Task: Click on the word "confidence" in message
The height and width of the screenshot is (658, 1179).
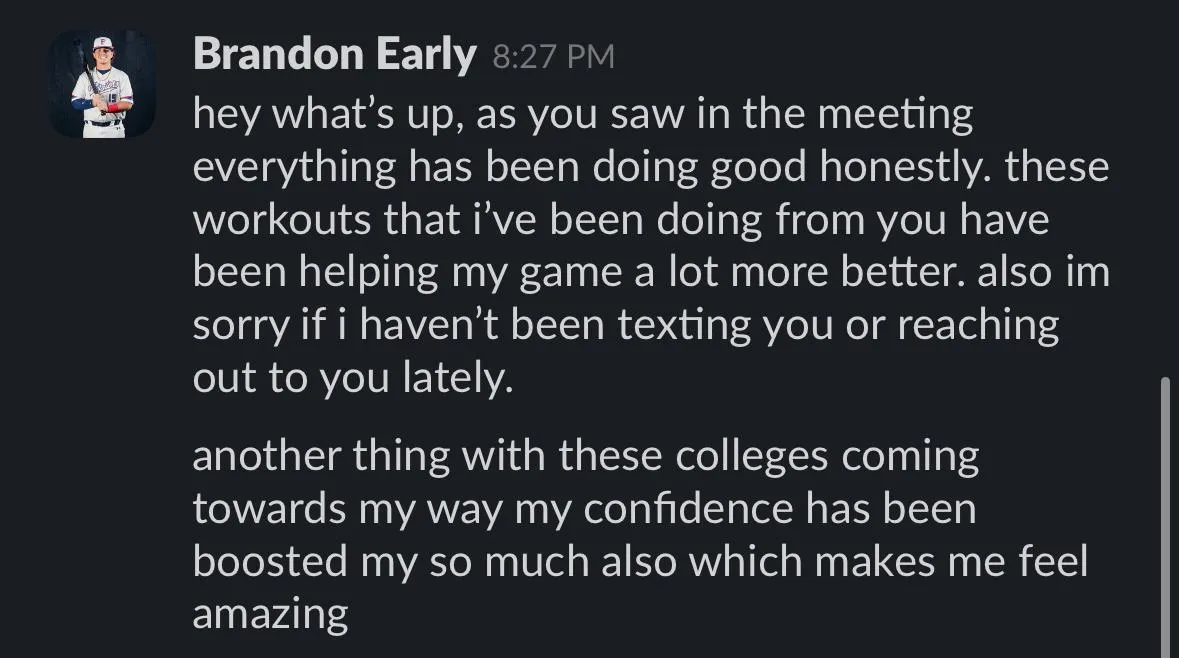Action: coord(688,509)
